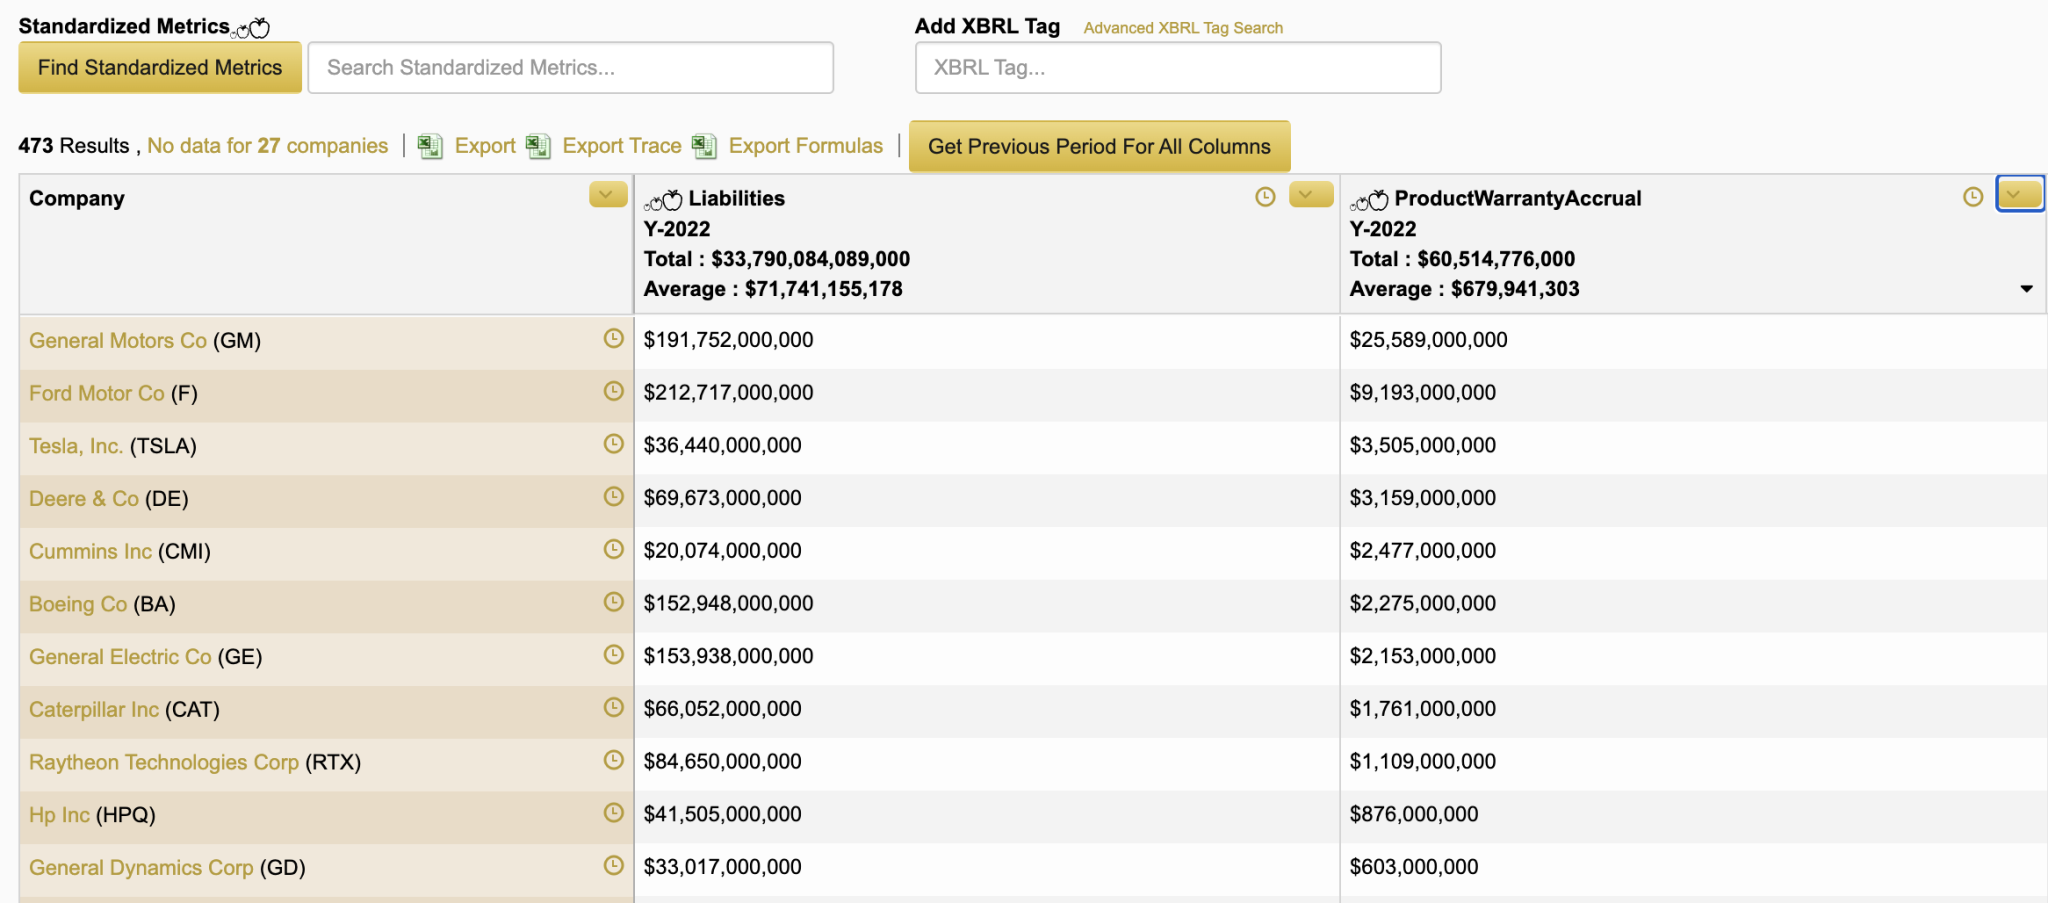Image resolution: width=2048 pixels, height=903 pixels.
Task: Click into the Search Standardized Metrics field
Action: (570, 68)
